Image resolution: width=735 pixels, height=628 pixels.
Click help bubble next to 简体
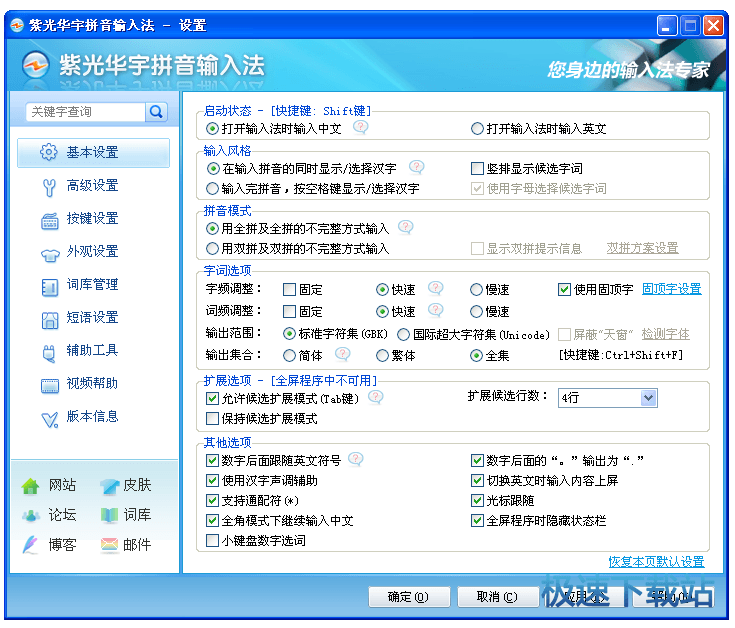[343, 354]
